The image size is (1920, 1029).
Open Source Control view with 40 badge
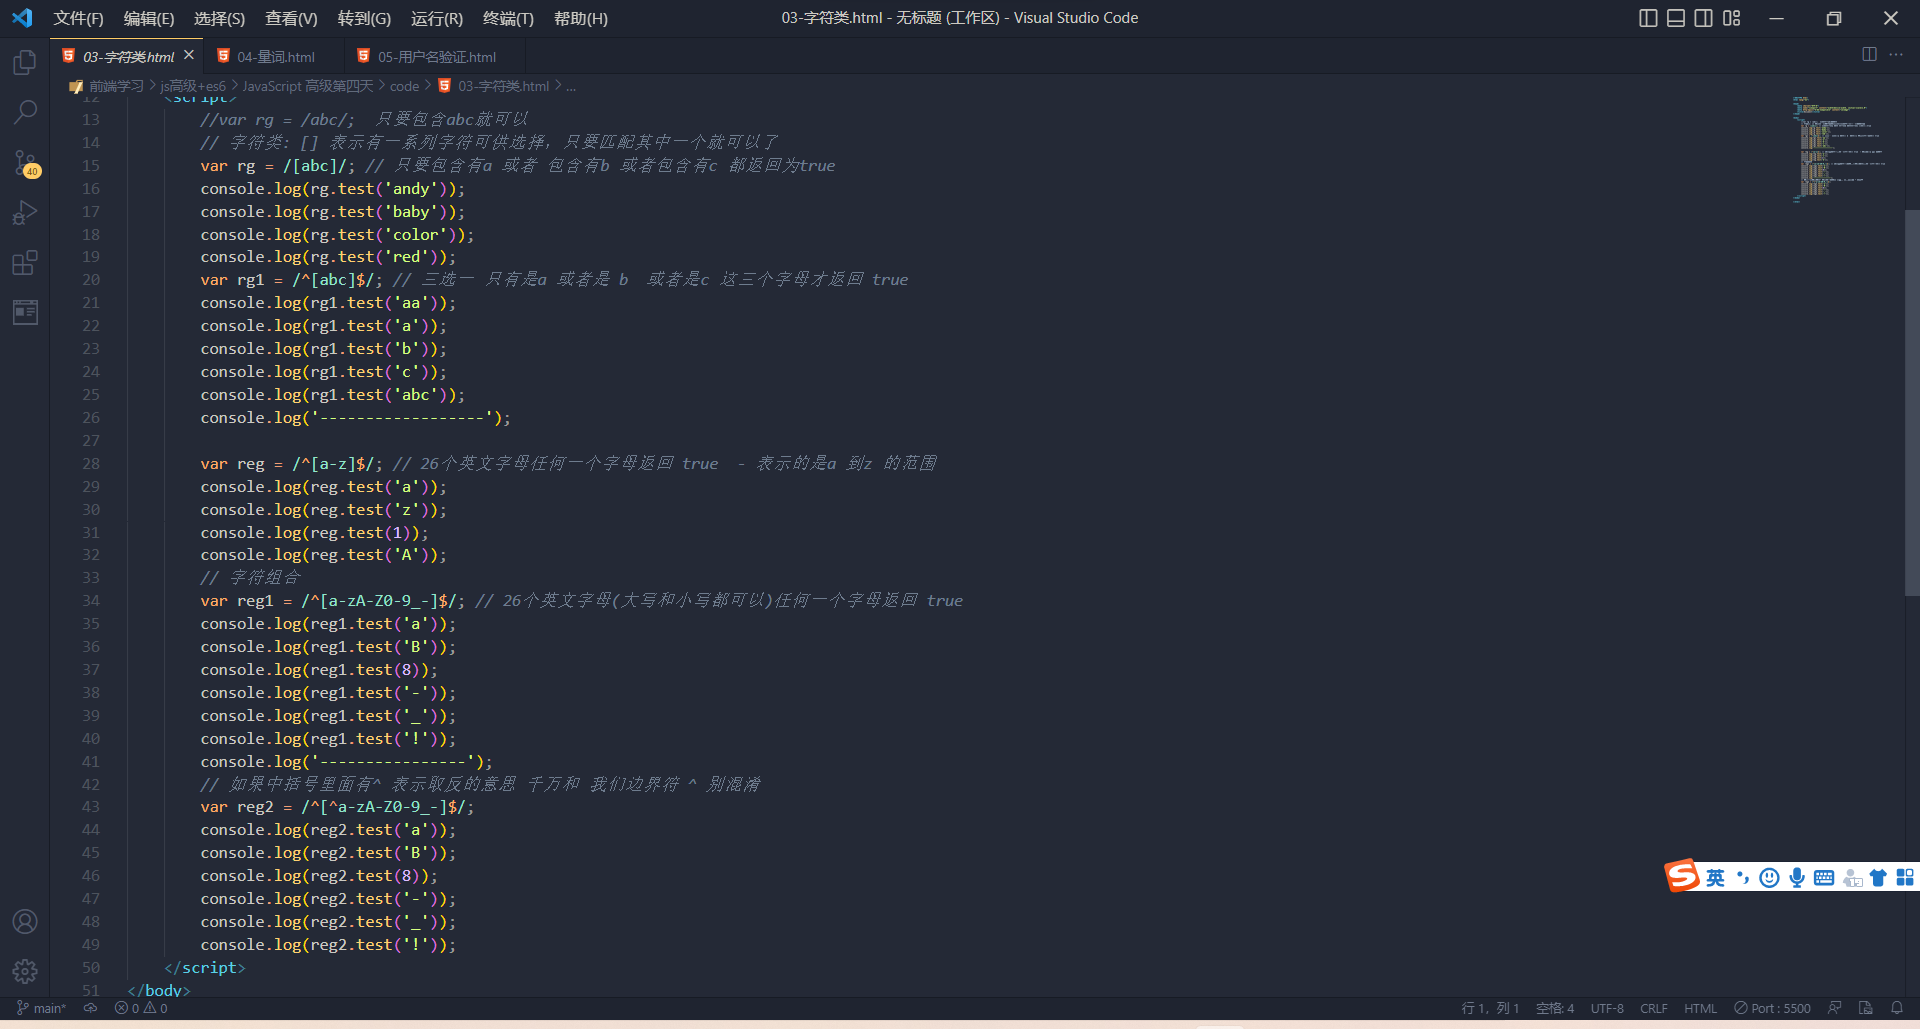(x=25, y=163)
